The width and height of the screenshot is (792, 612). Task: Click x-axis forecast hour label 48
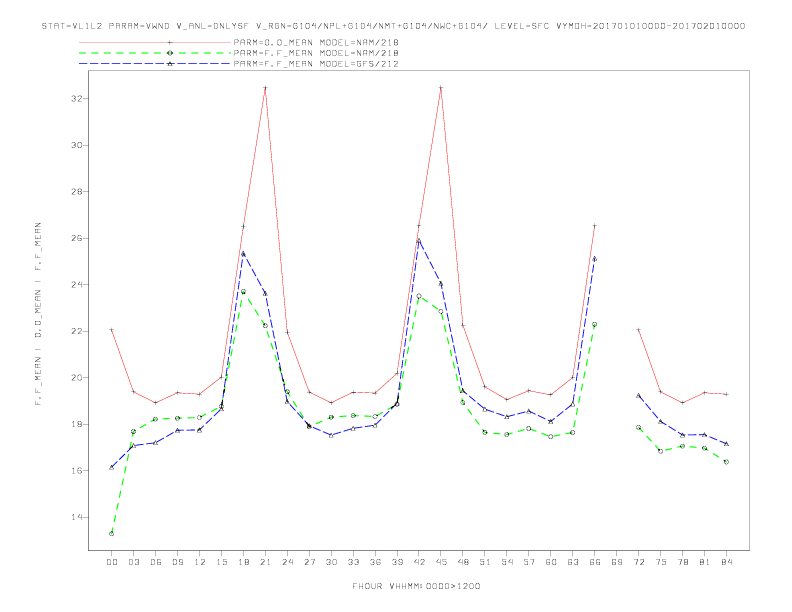coord(463,562)
